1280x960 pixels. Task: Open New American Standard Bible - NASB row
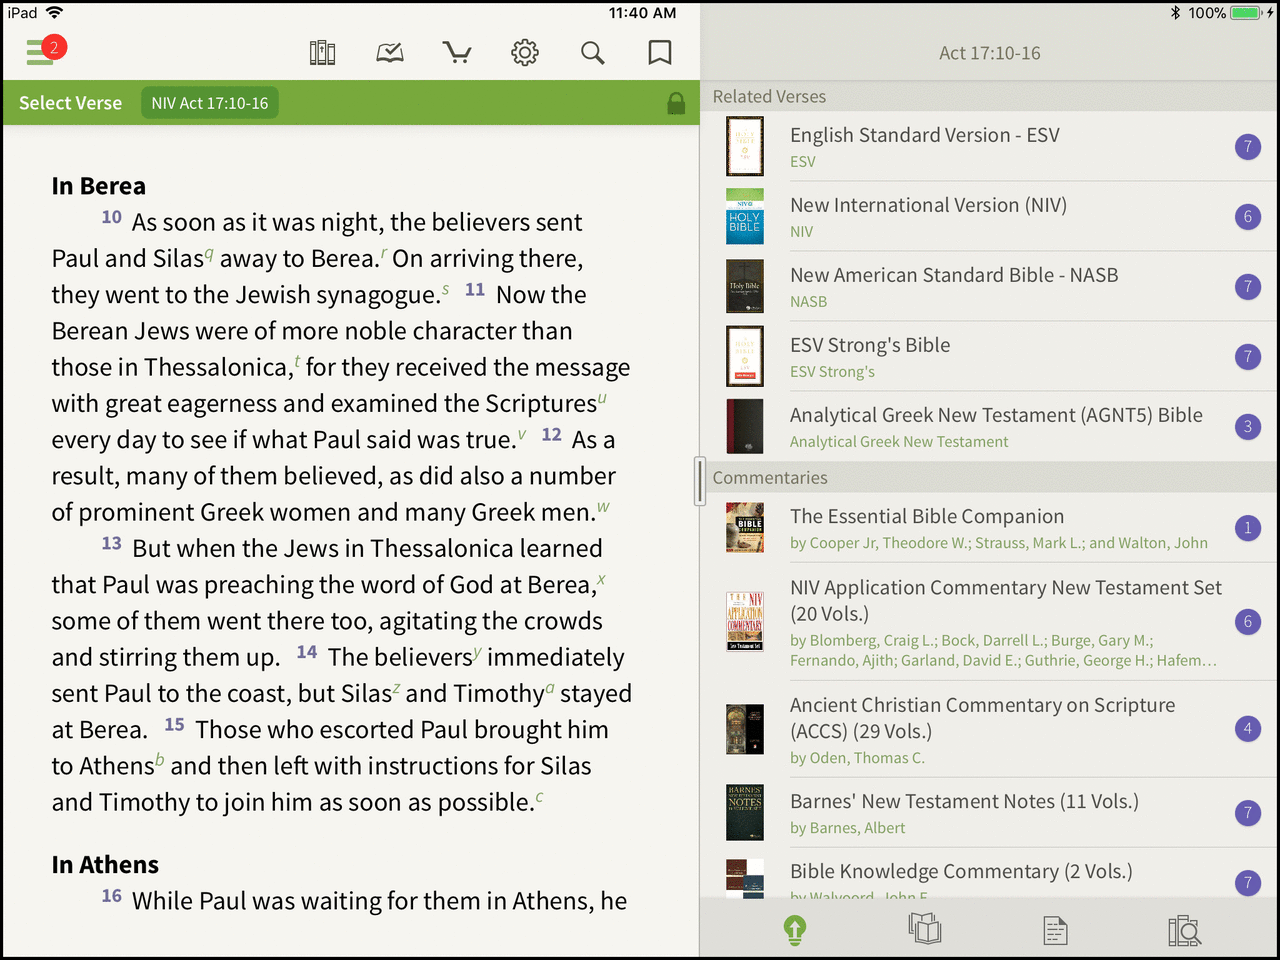click(990, 286)
